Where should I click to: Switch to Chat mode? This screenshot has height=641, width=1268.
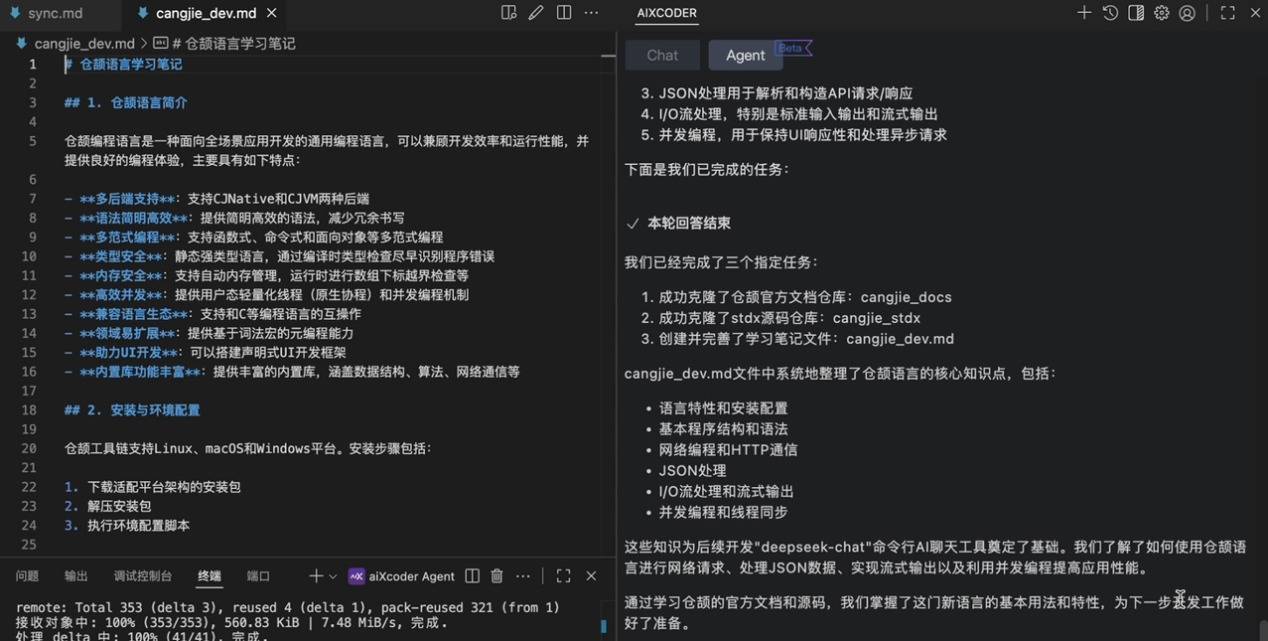click(662, 55)
